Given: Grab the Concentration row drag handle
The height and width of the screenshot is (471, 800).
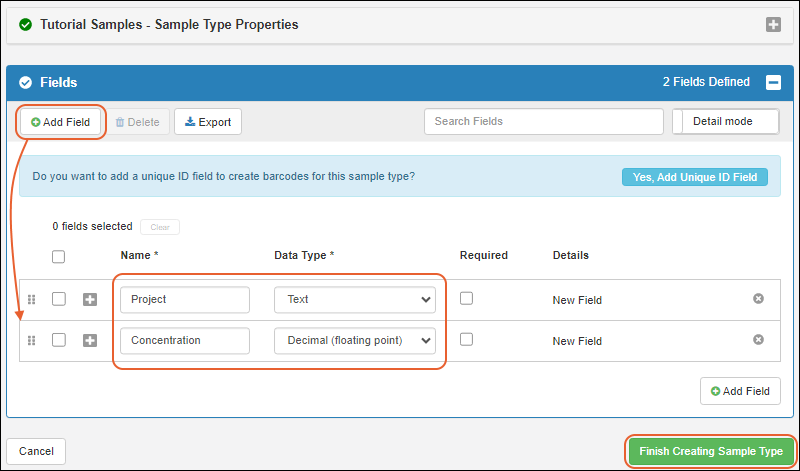Looking at the screenshot, I should pos(32,340).
